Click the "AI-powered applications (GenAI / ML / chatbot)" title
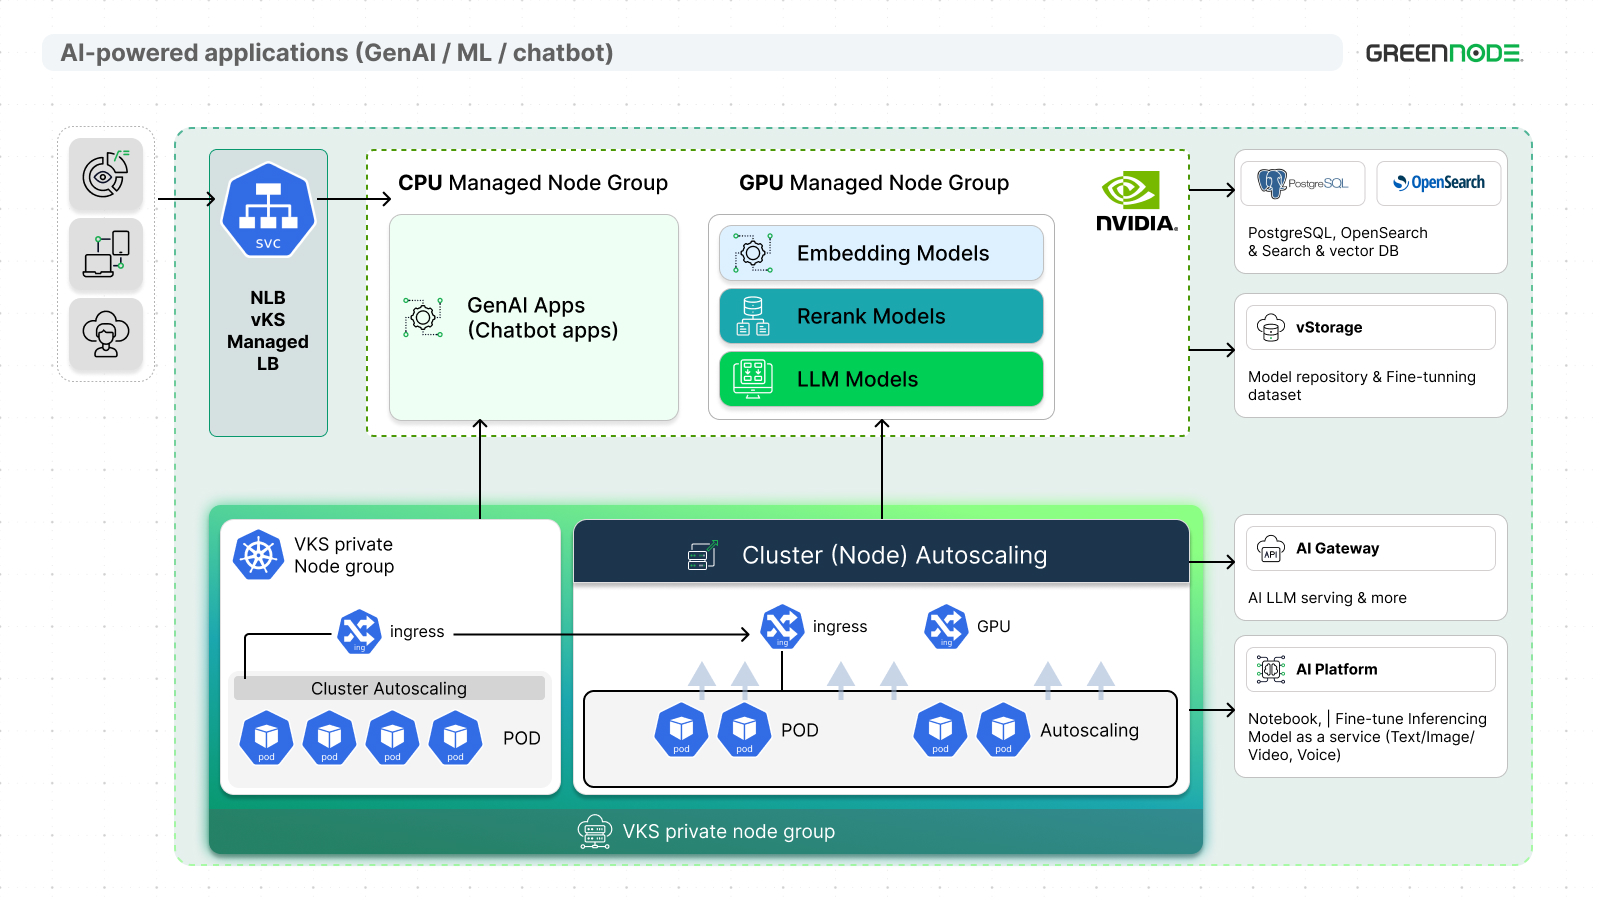1600x900 pixels. pyautogui.click(x=337, y=53)
